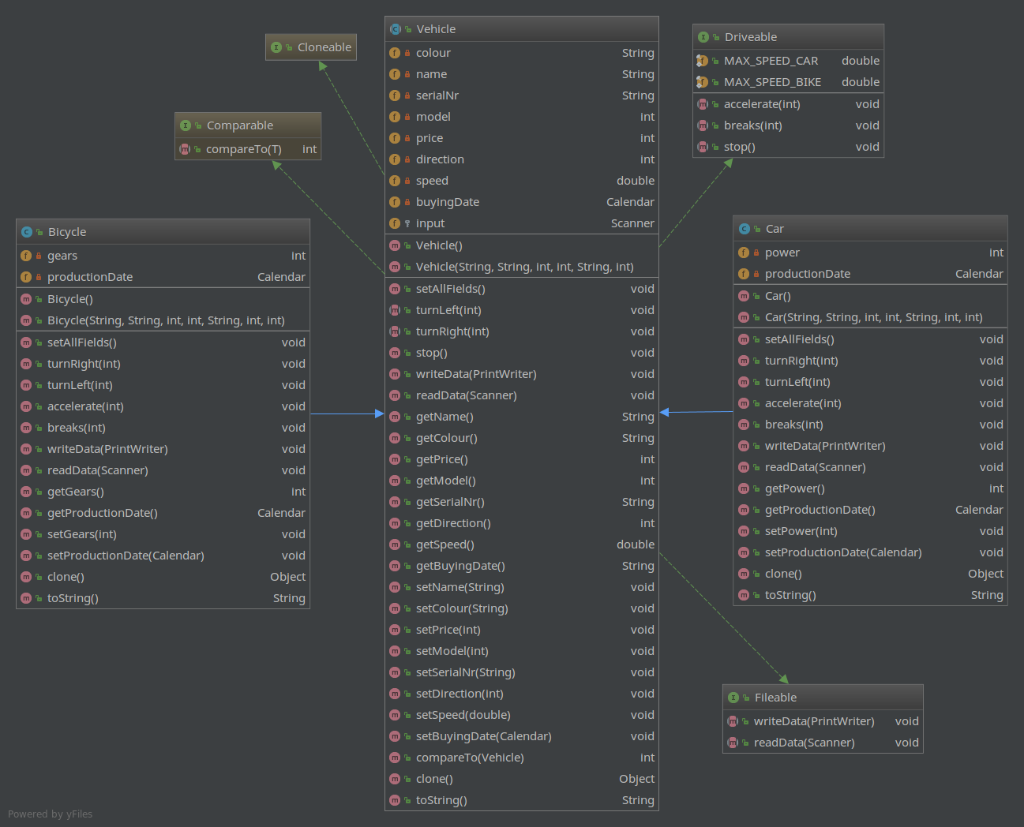This screenshot has width=1024, height=827.
Task: Click method icon beside Driveable's accelerate(int)
Action: point(703,105)
